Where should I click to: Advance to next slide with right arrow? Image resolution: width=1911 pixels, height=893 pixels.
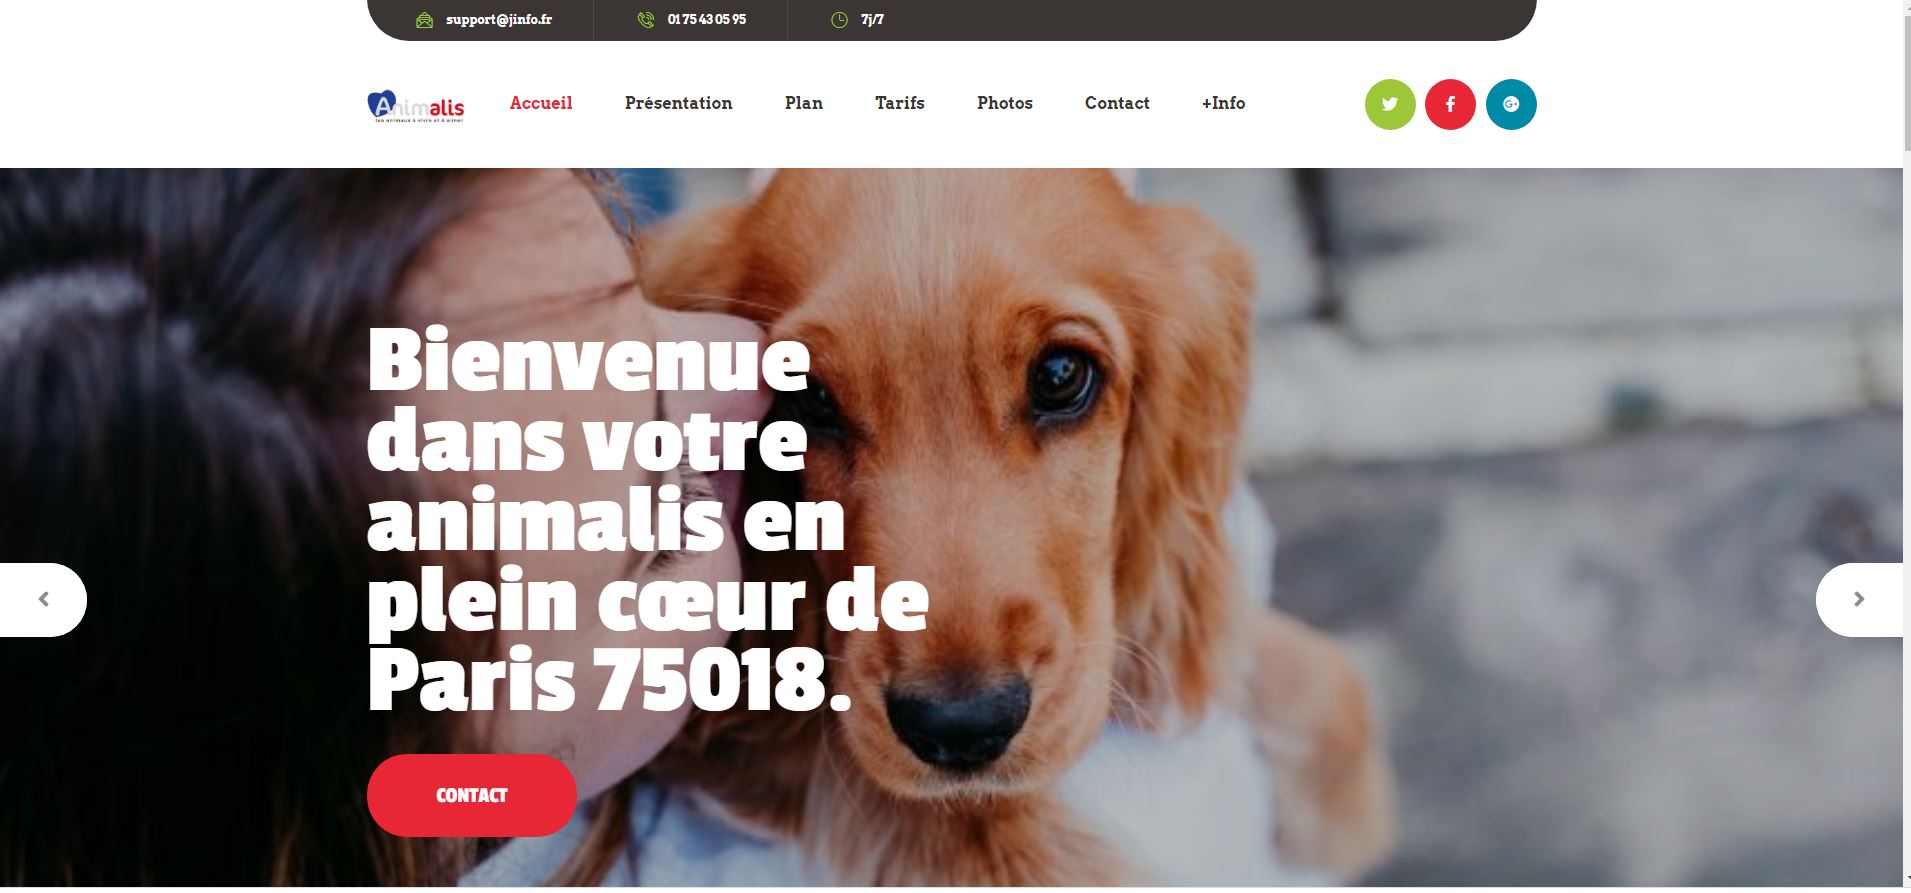[1859, 599]
